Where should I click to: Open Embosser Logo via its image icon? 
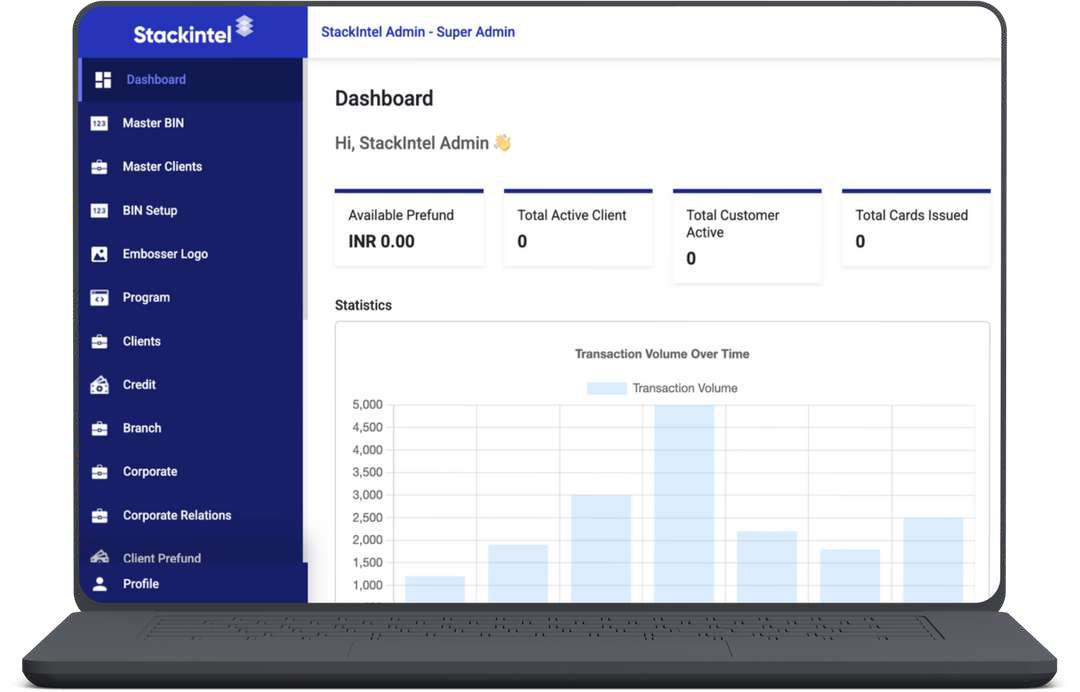point(100,253)
